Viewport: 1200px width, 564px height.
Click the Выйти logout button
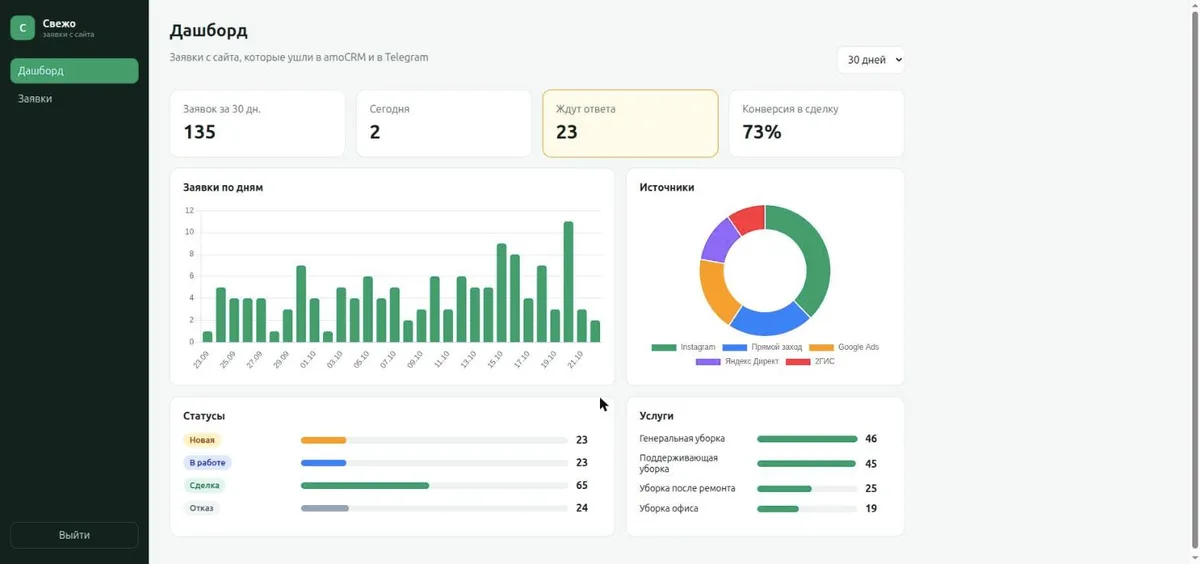(74, 535)
